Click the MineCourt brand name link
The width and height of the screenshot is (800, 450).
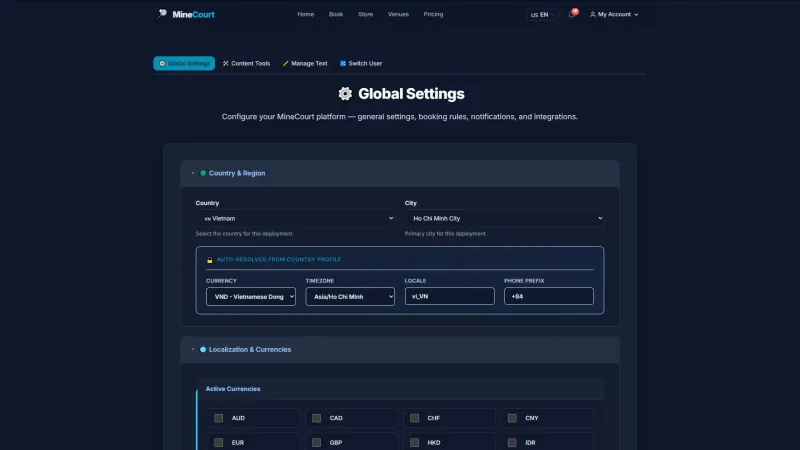[193, 14]
